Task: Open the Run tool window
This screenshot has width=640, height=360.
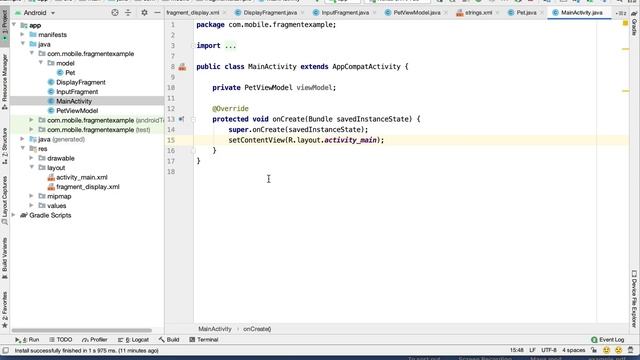Action: tap(27, 340)
